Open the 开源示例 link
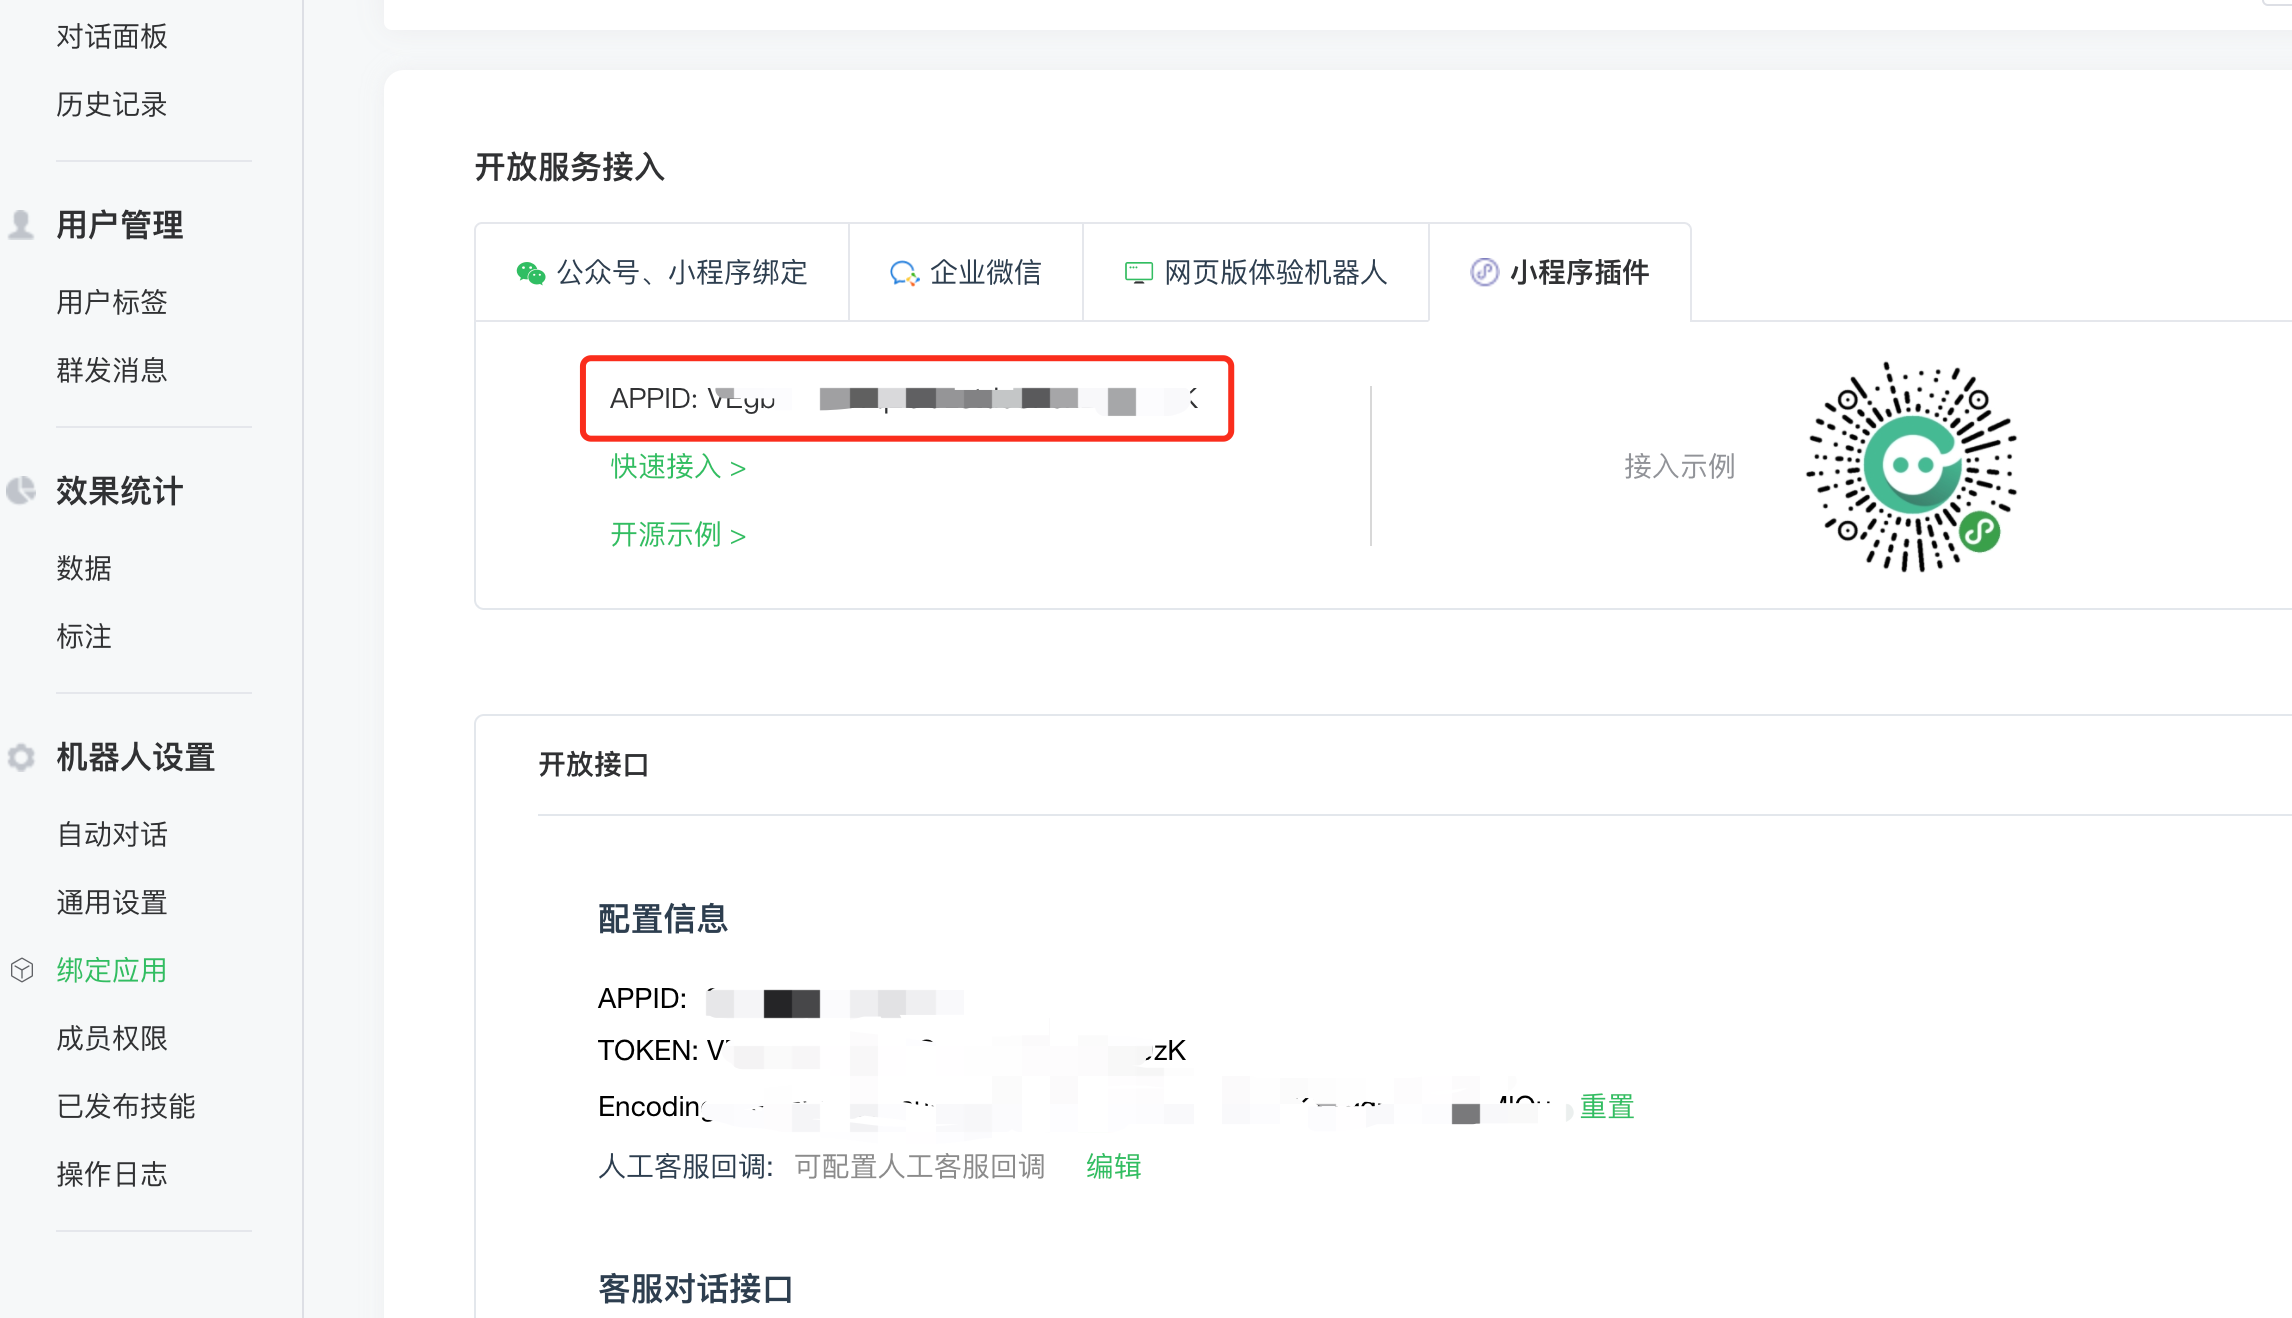 pyautogui.click(x=677, y=535)
